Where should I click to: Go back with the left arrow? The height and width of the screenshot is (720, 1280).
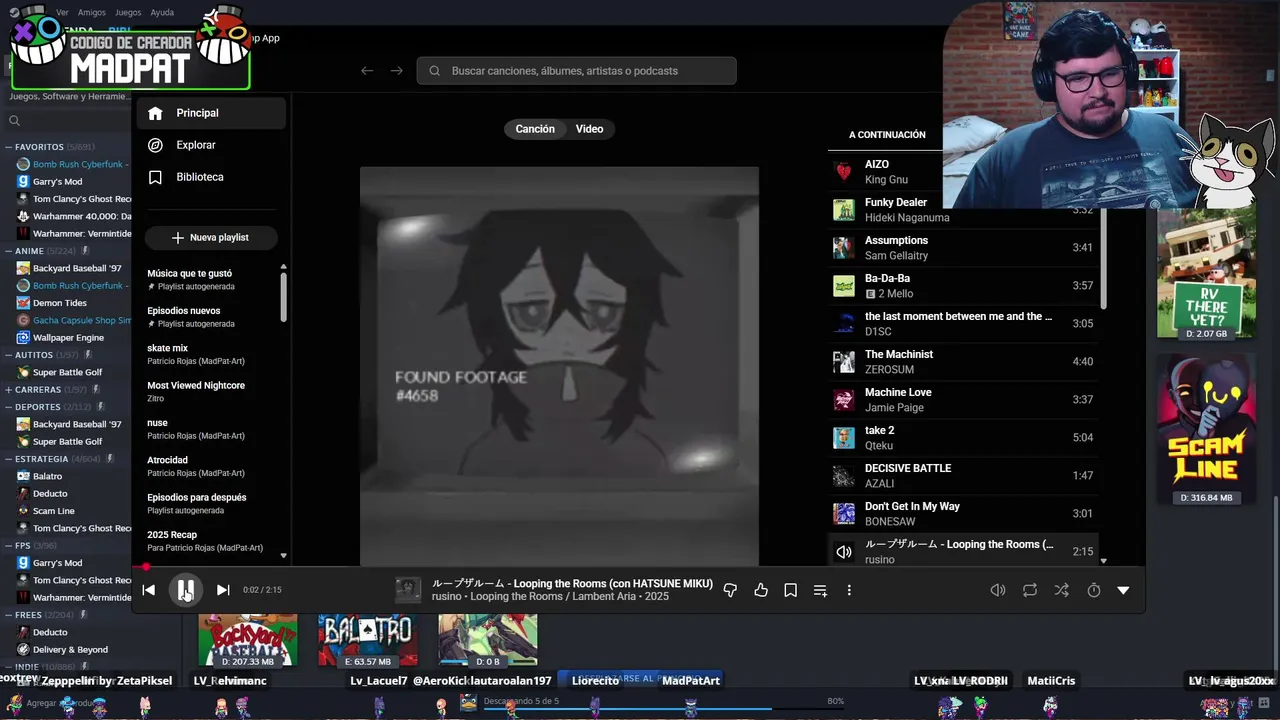(367, 71)
